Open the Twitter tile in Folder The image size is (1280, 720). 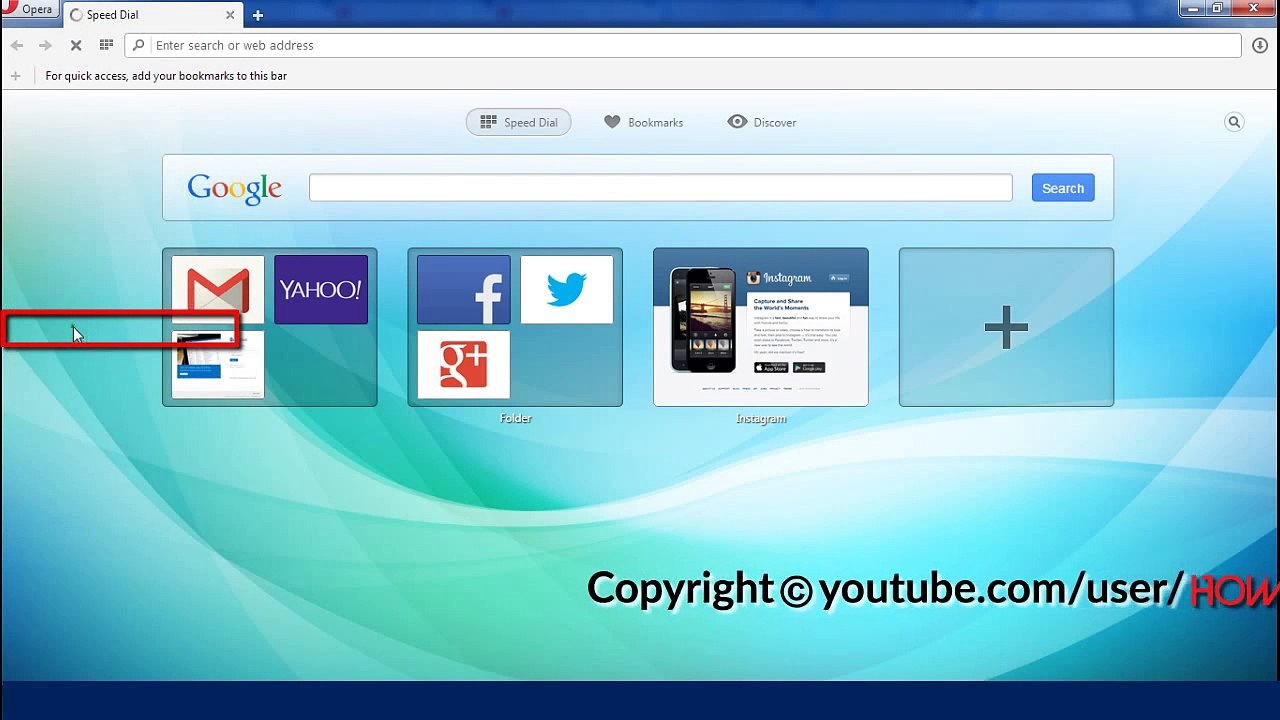tap(566, 289)
